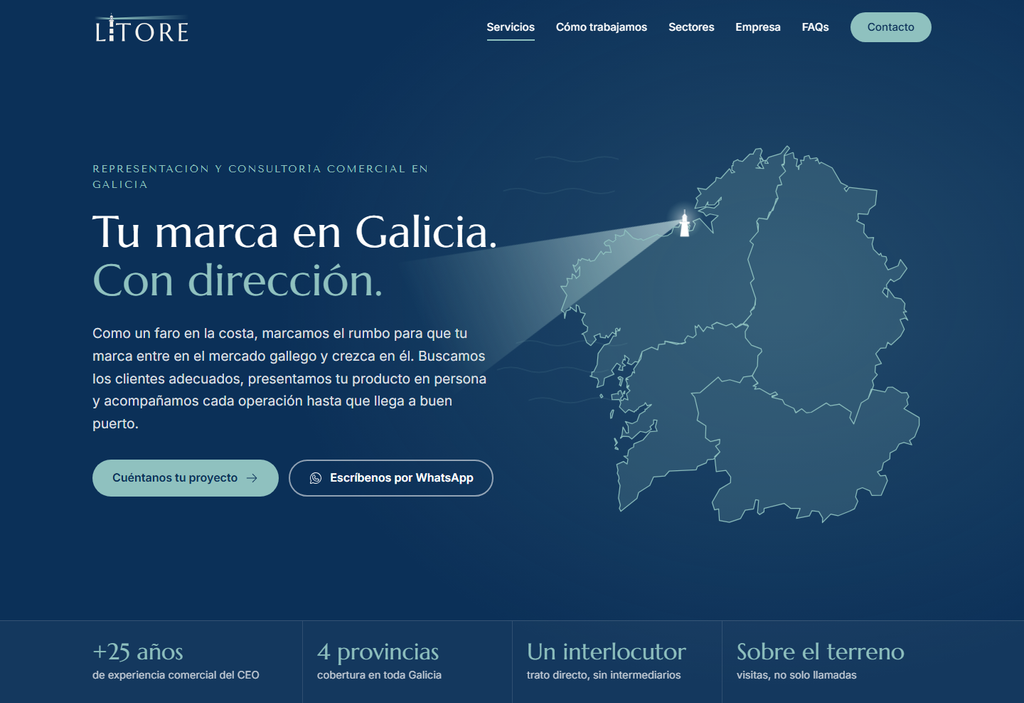The width and height of the screenshot is (1024, 703).
Task: Click the Cuéntanos tu proyecto button
Action: click(x=185, y=478)
